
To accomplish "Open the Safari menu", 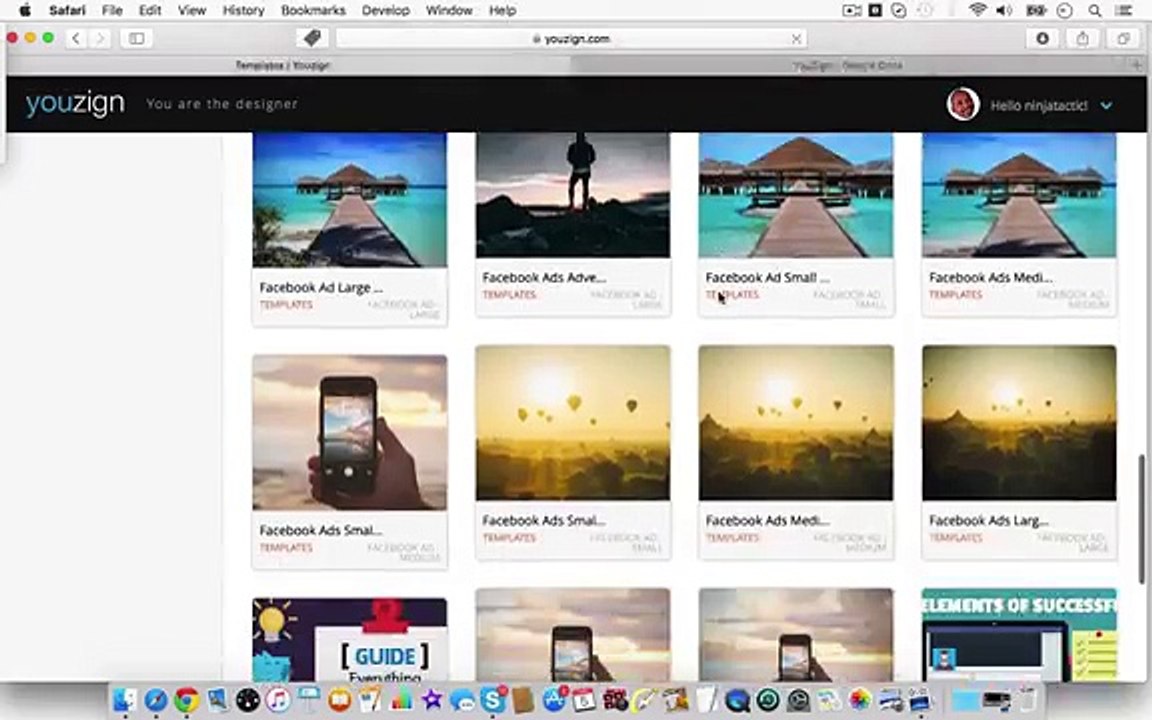I will (67, 10).
